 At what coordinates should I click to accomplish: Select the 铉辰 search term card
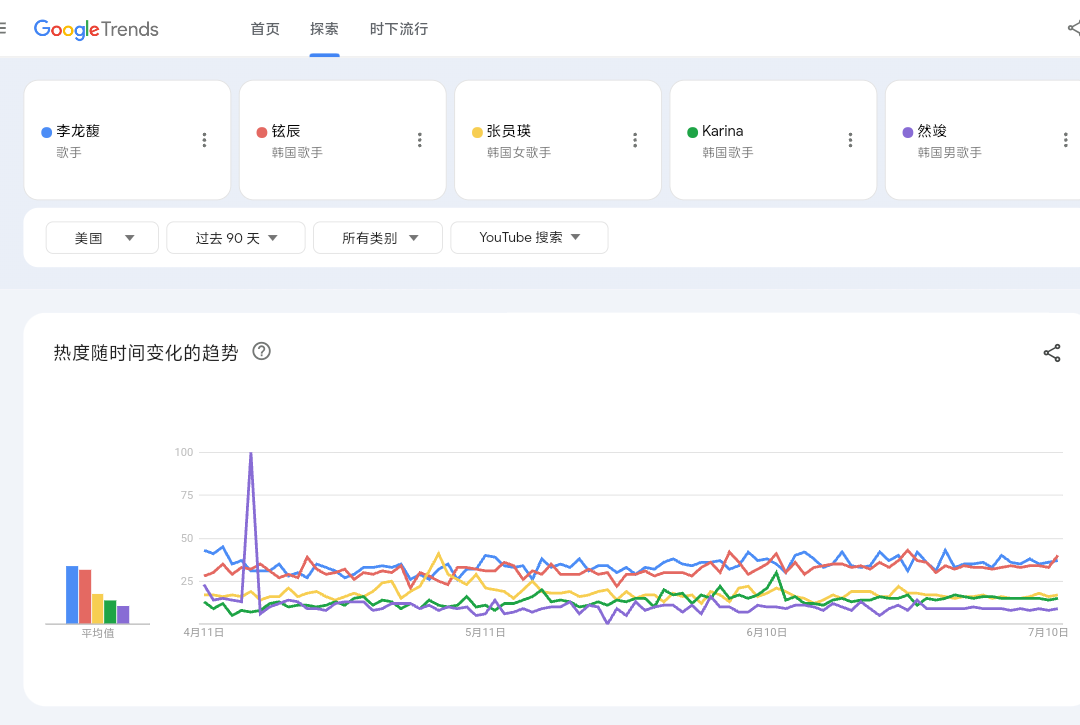342,140
